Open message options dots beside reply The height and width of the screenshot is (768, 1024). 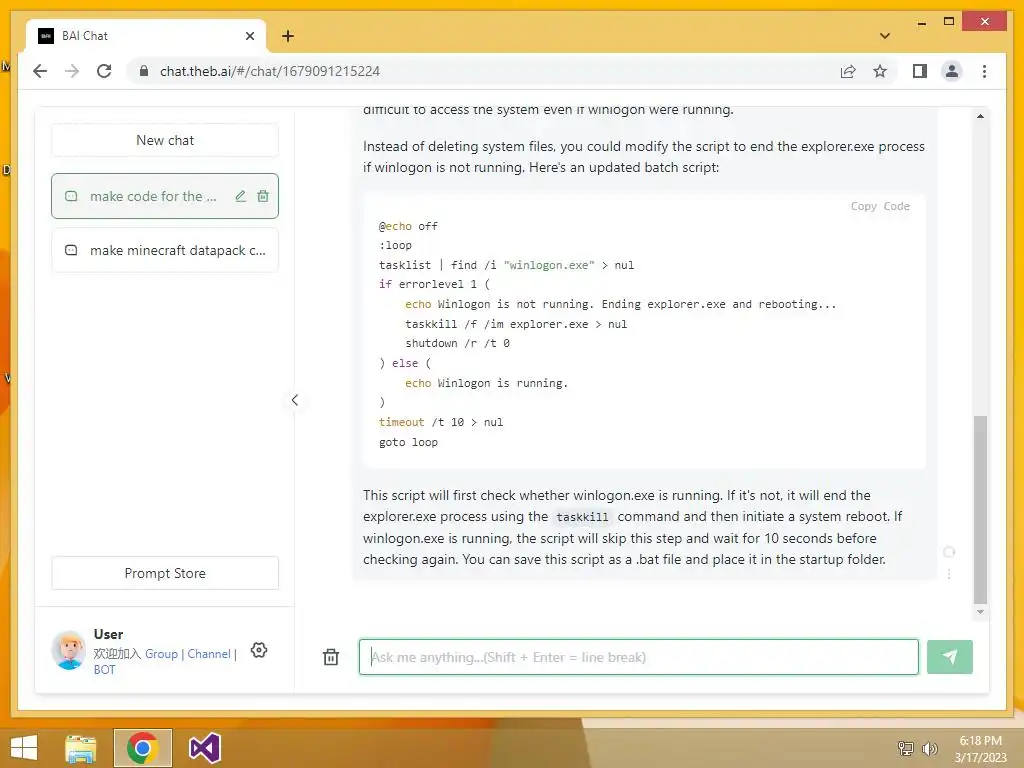(x=949, y=573)
